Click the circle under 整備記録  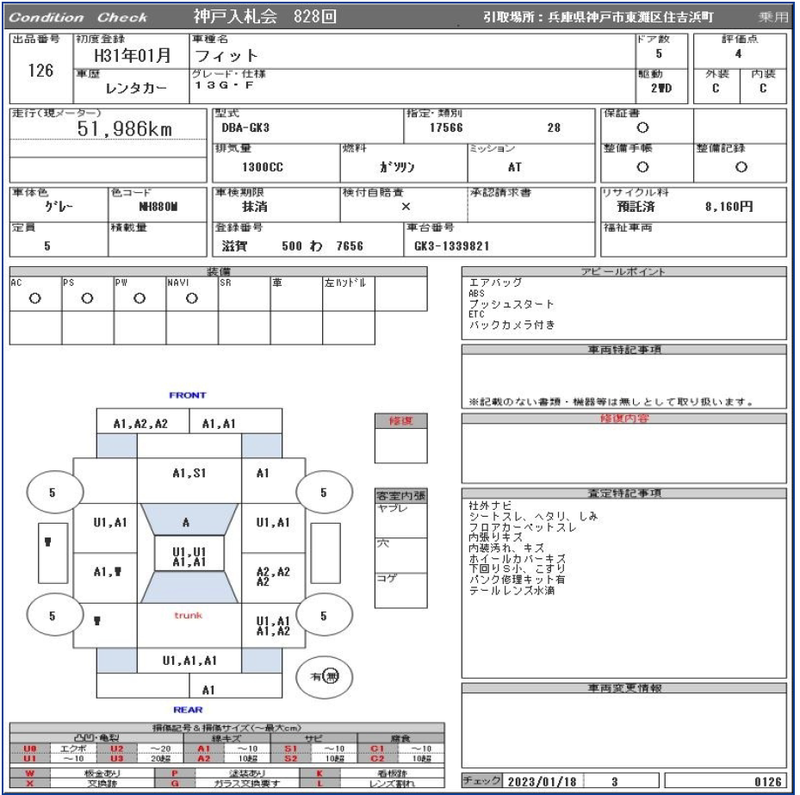pos(741,167)
